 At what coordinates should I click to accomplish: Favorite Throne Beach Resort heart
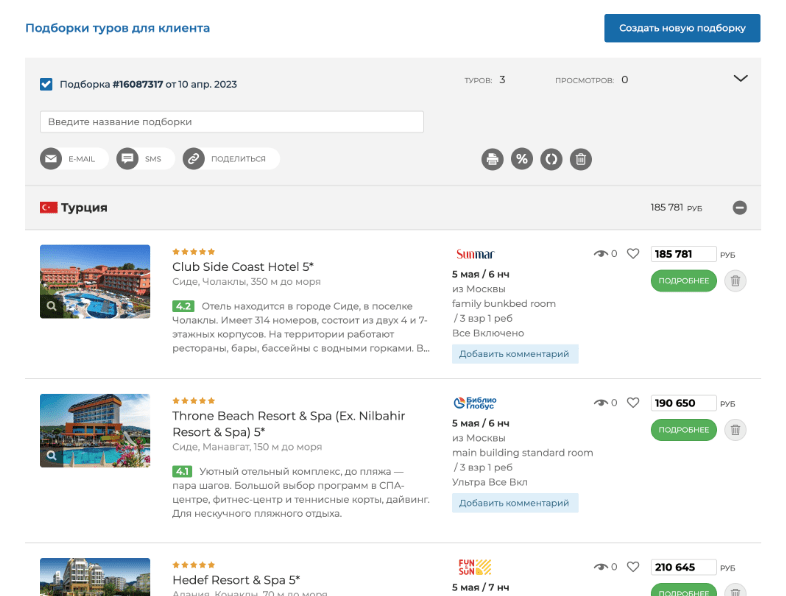pyautogui.click(x=633, y=403)
